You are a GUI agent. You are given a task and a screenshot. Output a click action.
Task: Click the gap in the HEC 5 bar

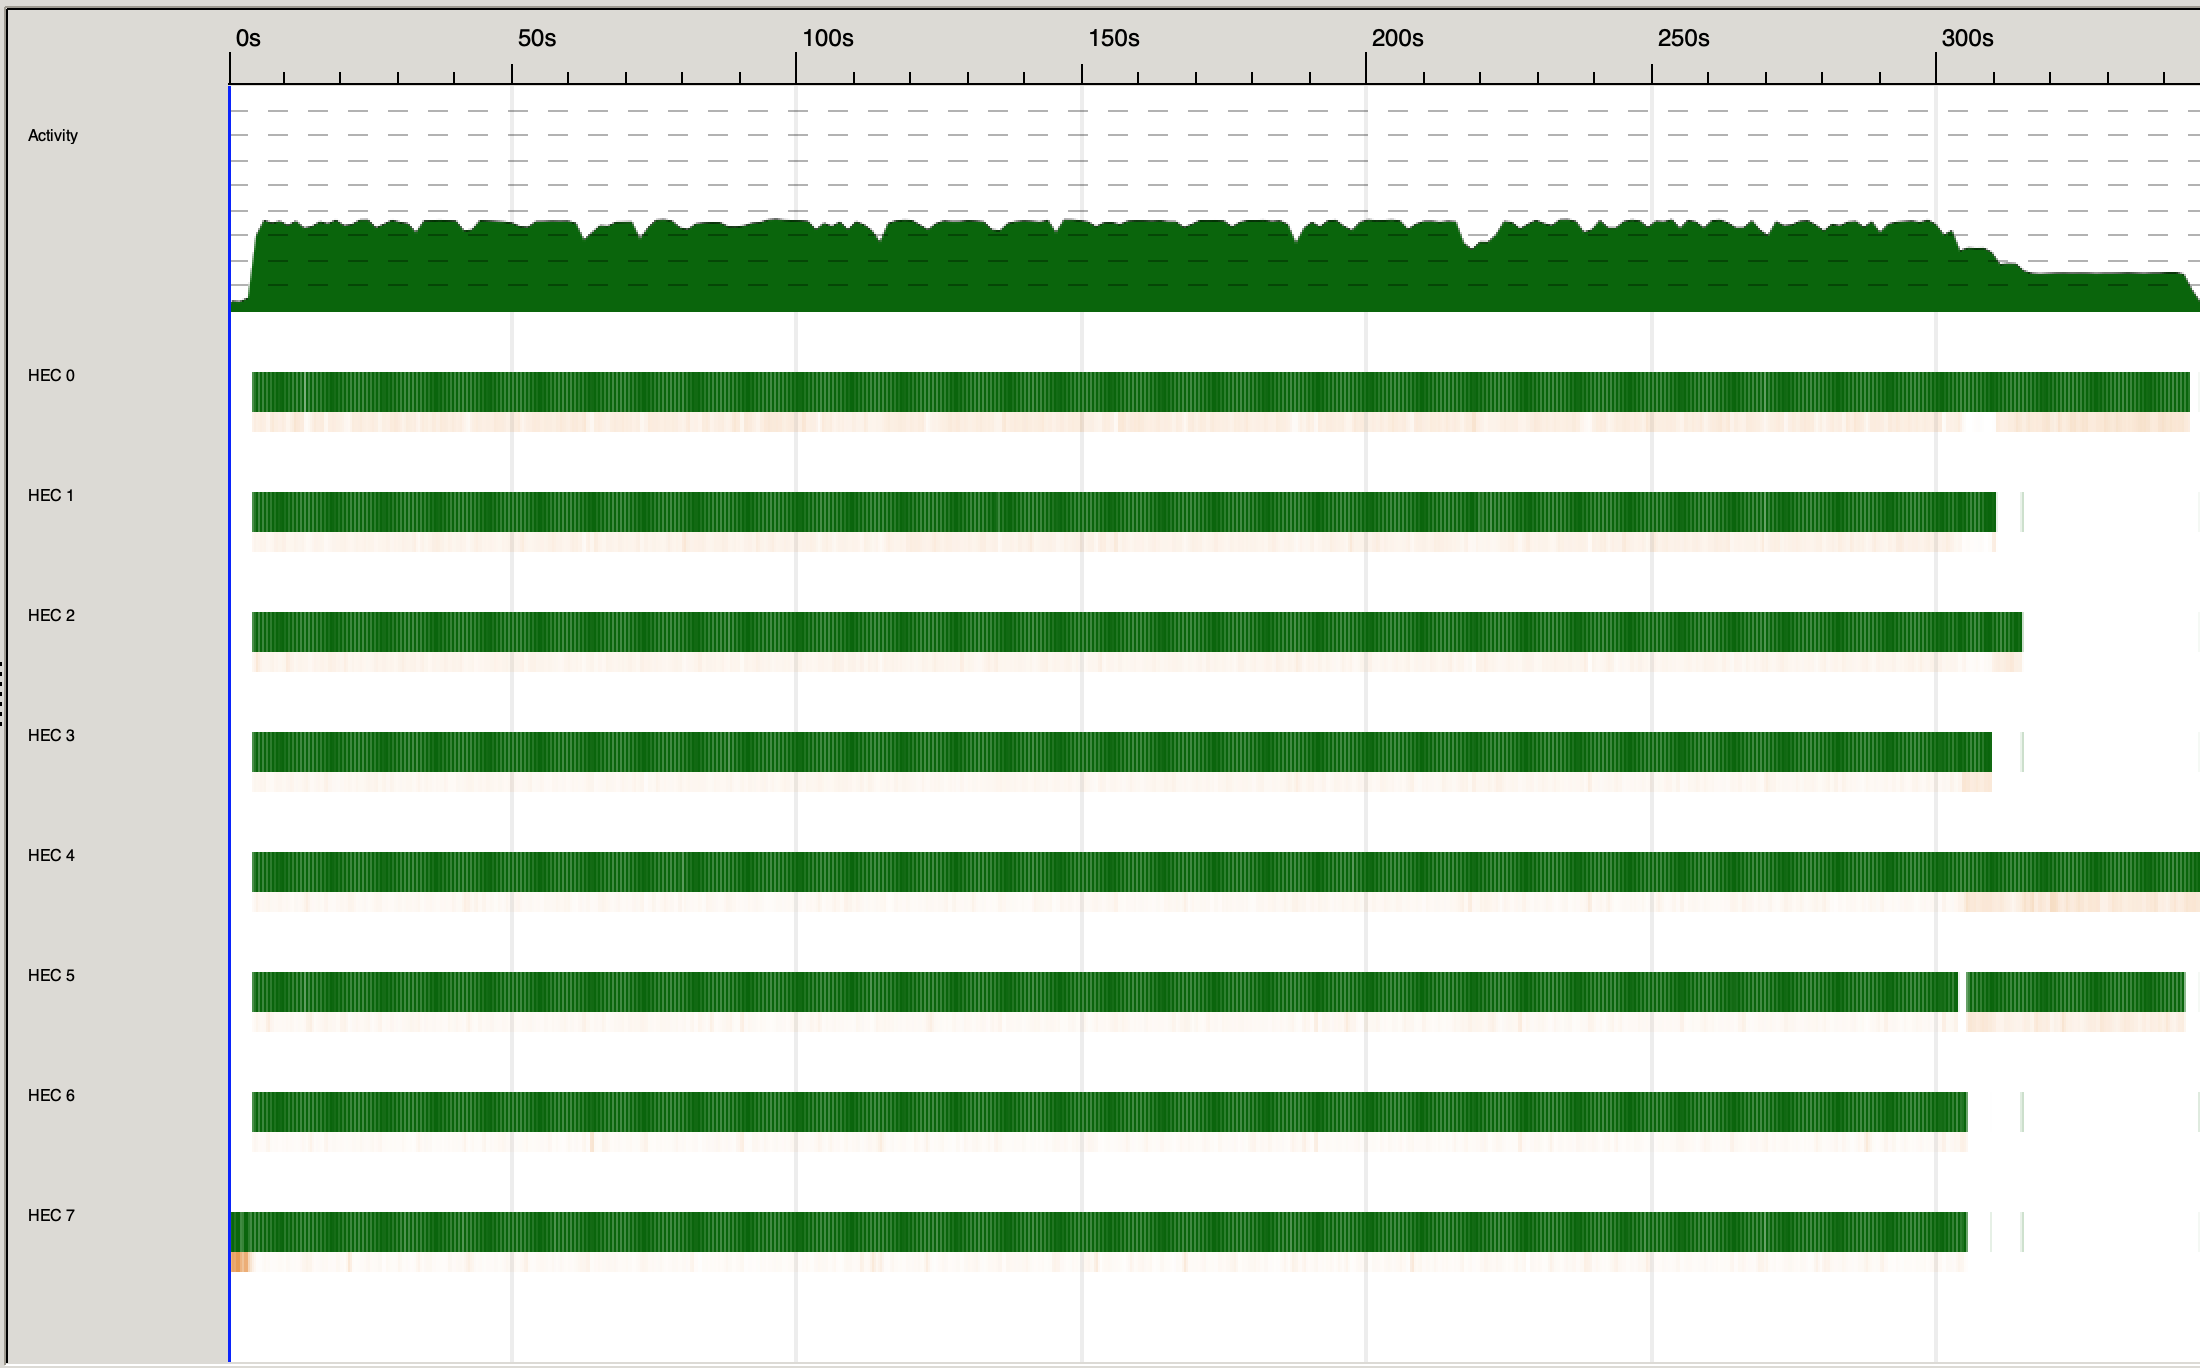coord(1962,992)
